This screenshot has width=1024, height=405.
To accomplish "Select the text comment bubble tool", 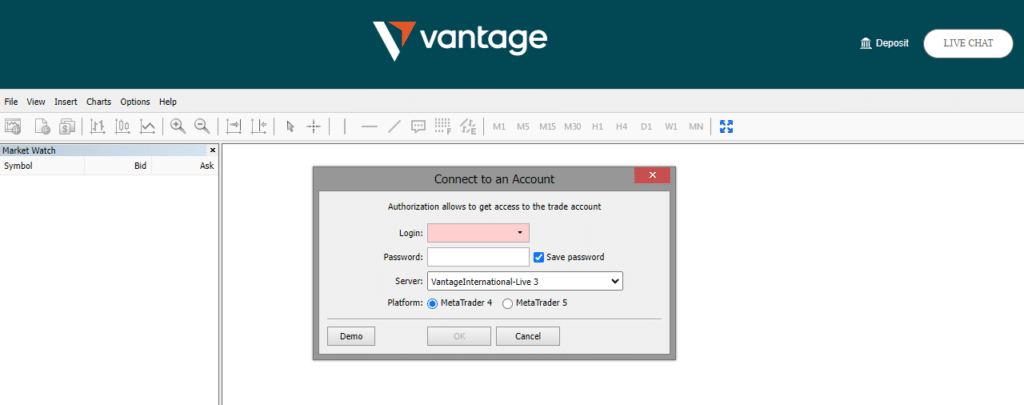I will (x=418, y=127).
